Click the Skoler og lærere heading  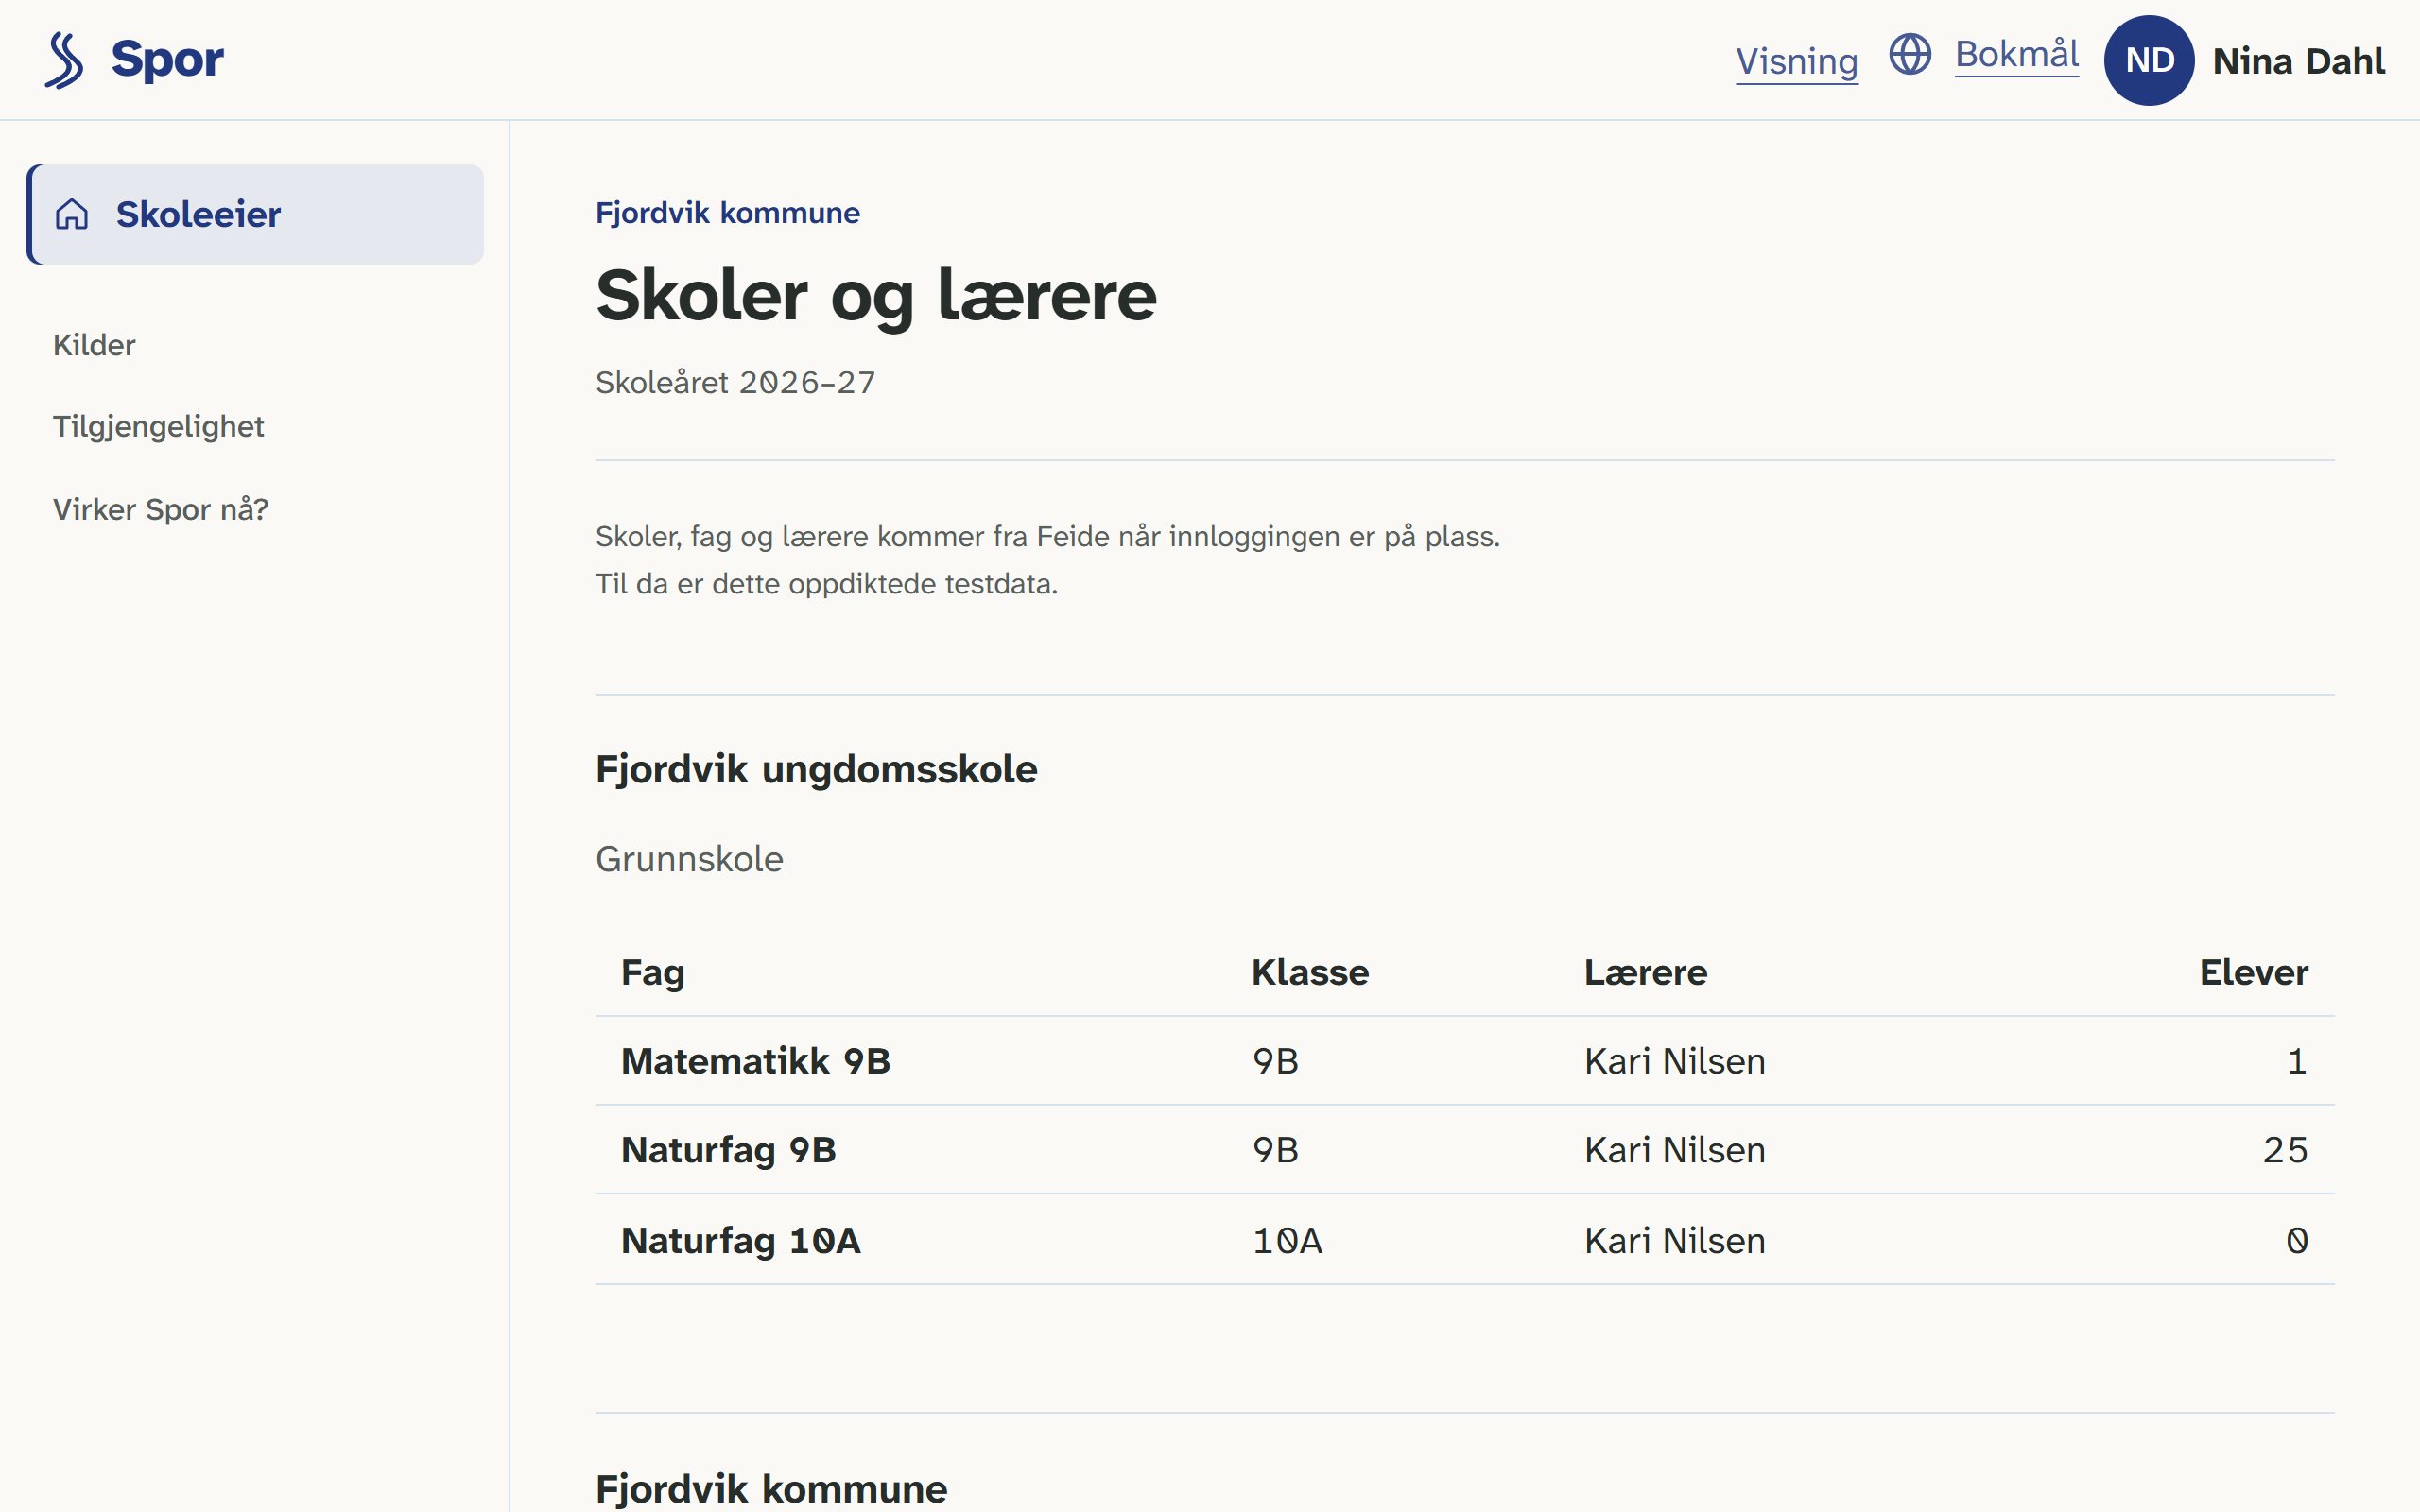coord(876,296)
